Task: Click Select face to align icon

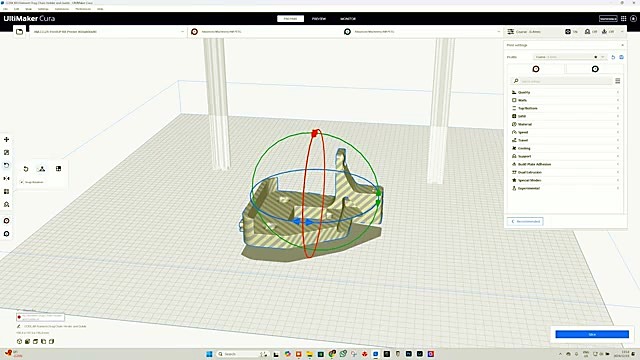Action: (58, 169)
